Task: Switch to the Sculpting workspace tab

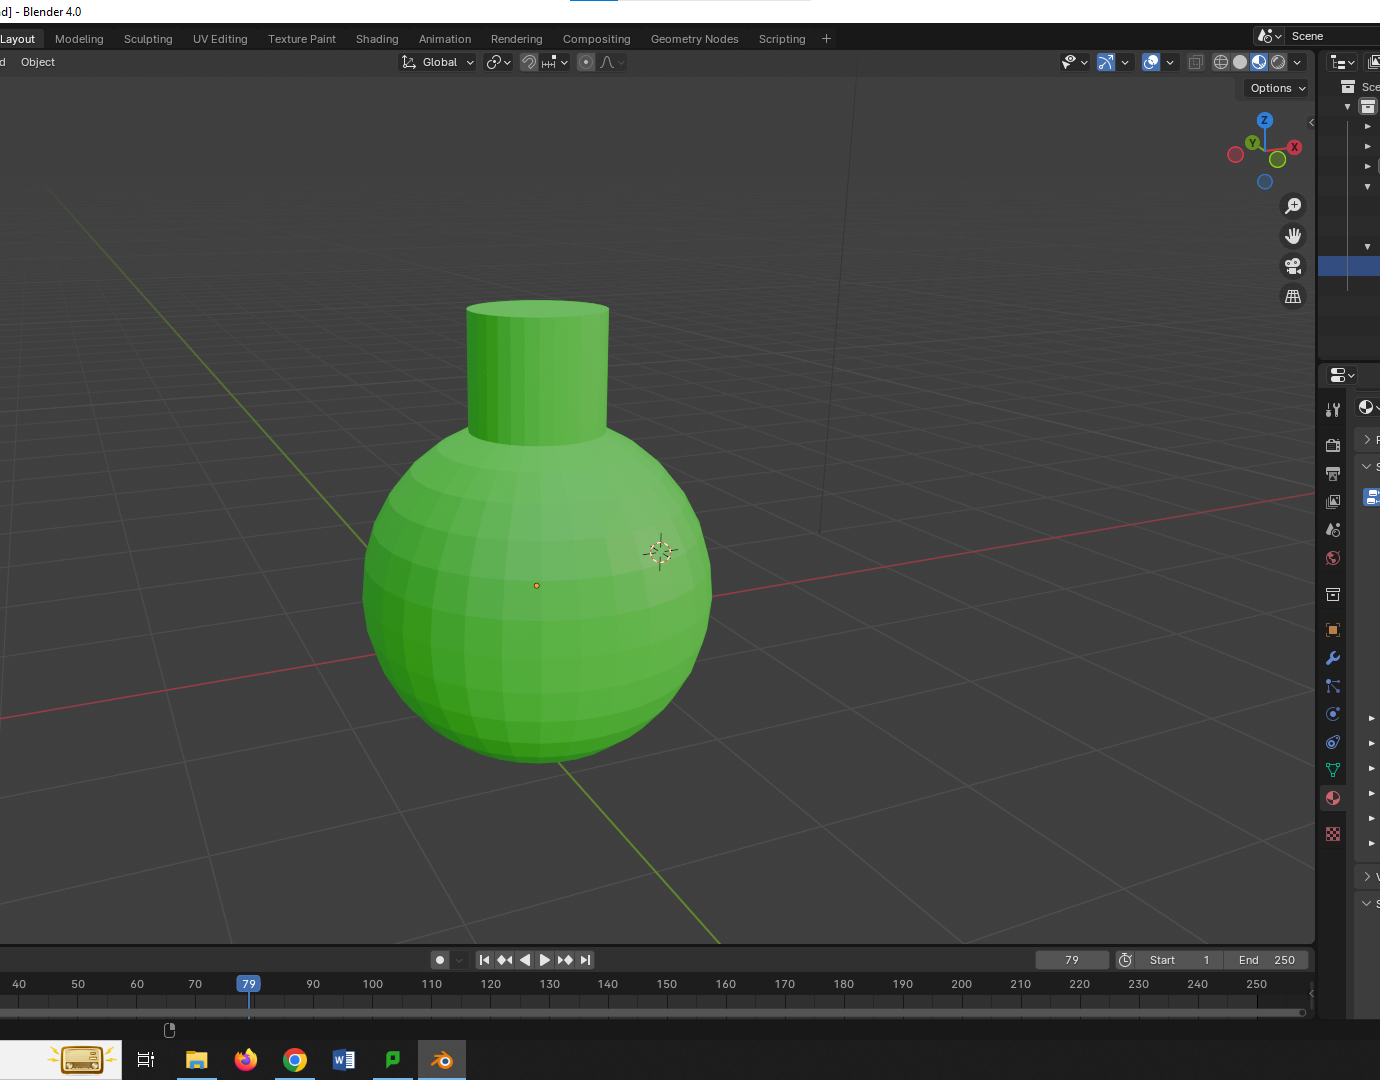Action: pos(148,39)
